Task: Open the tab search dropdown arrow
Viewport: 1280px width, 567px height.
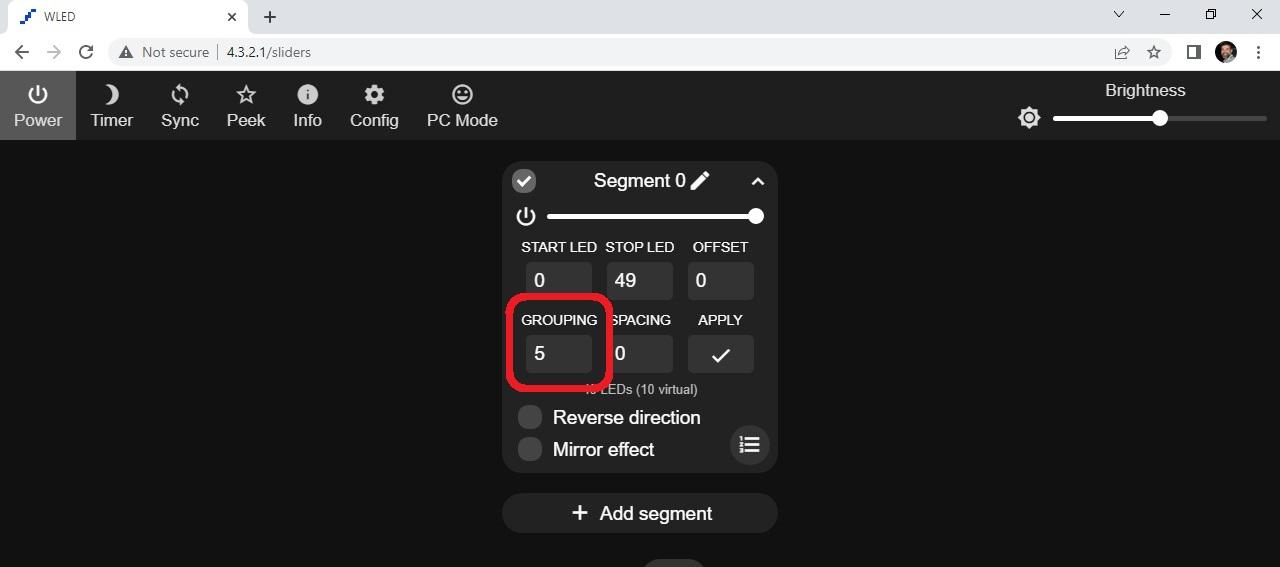Action: tap(1119, 15)
